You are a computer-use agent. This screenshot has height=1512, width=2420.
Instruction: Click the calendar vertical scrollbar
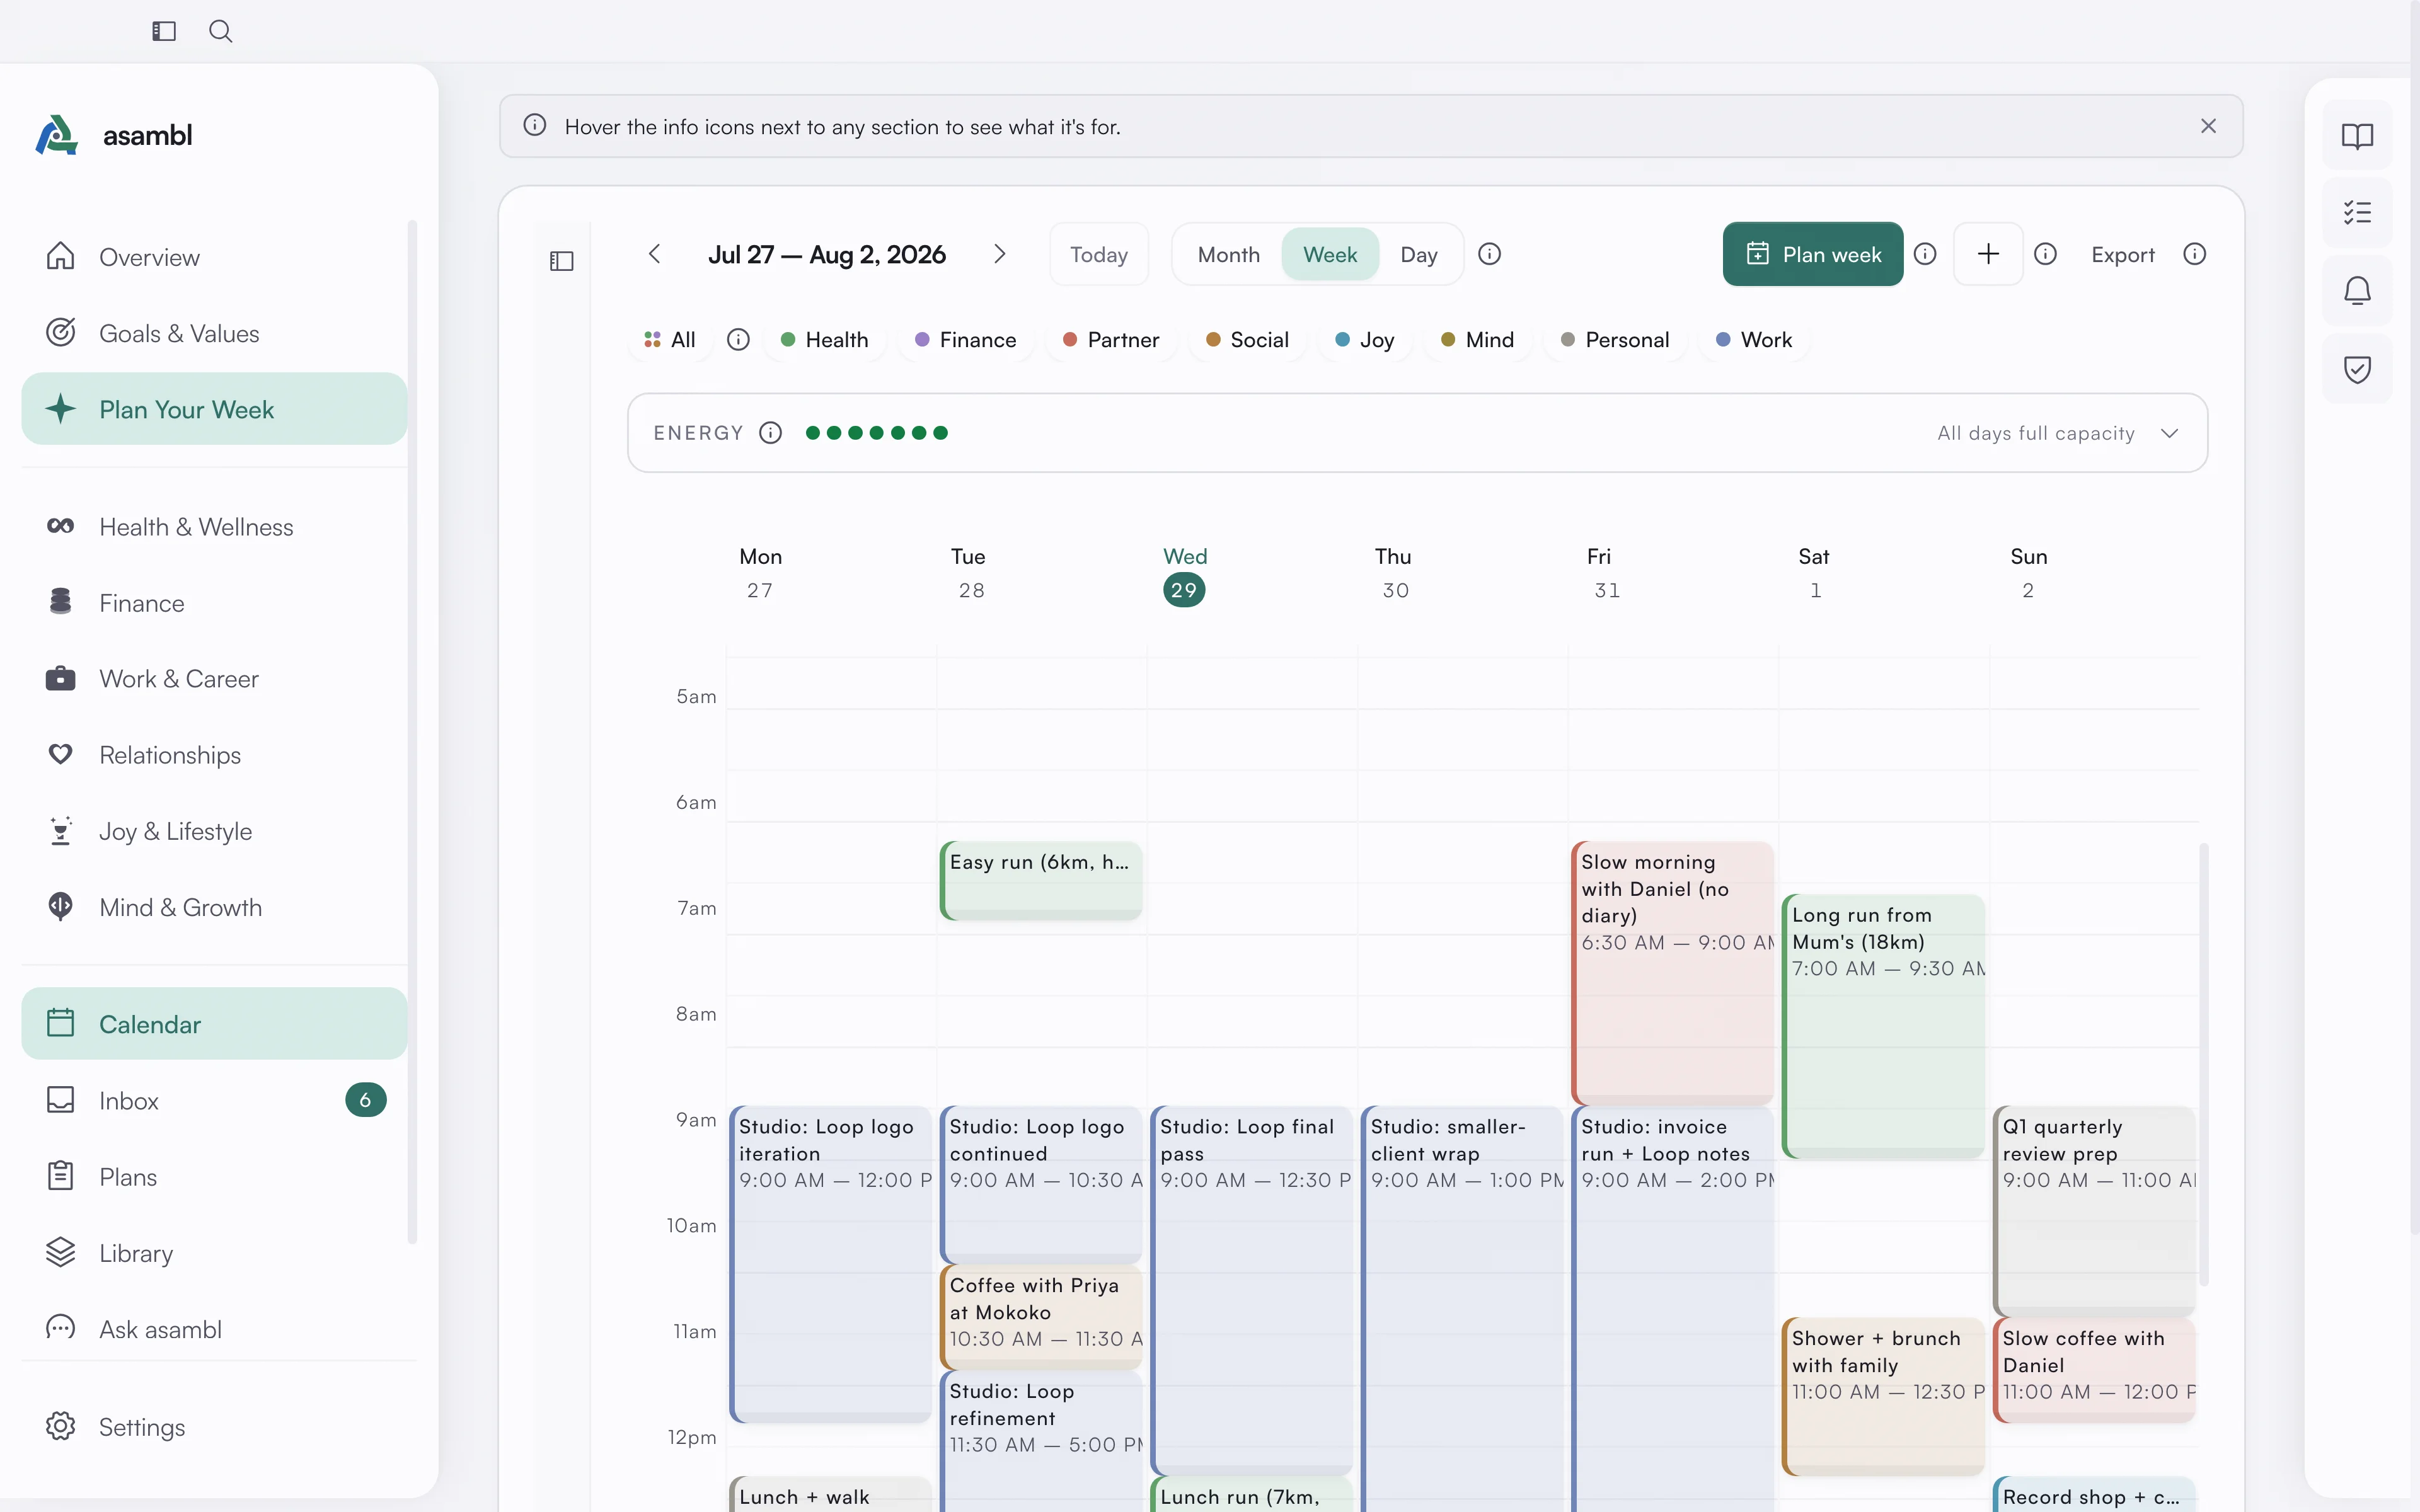pos(2204,1064)
